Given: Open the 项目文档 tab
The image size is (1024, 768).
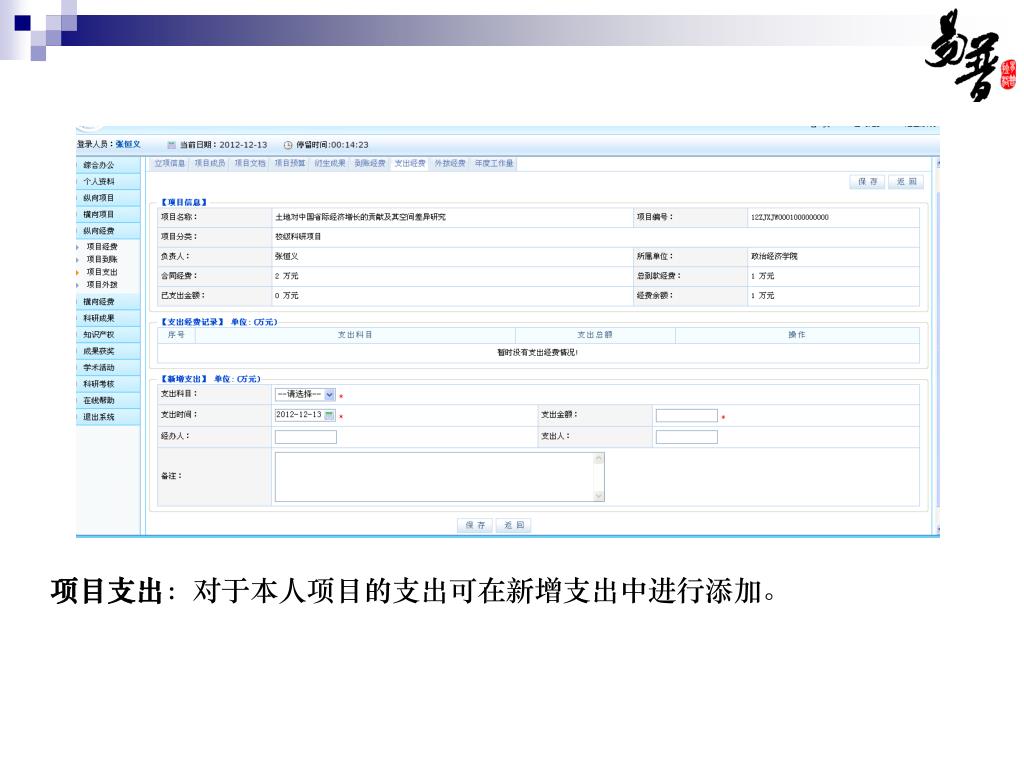Looking at the screenshot, I should (x=250, y=163).
